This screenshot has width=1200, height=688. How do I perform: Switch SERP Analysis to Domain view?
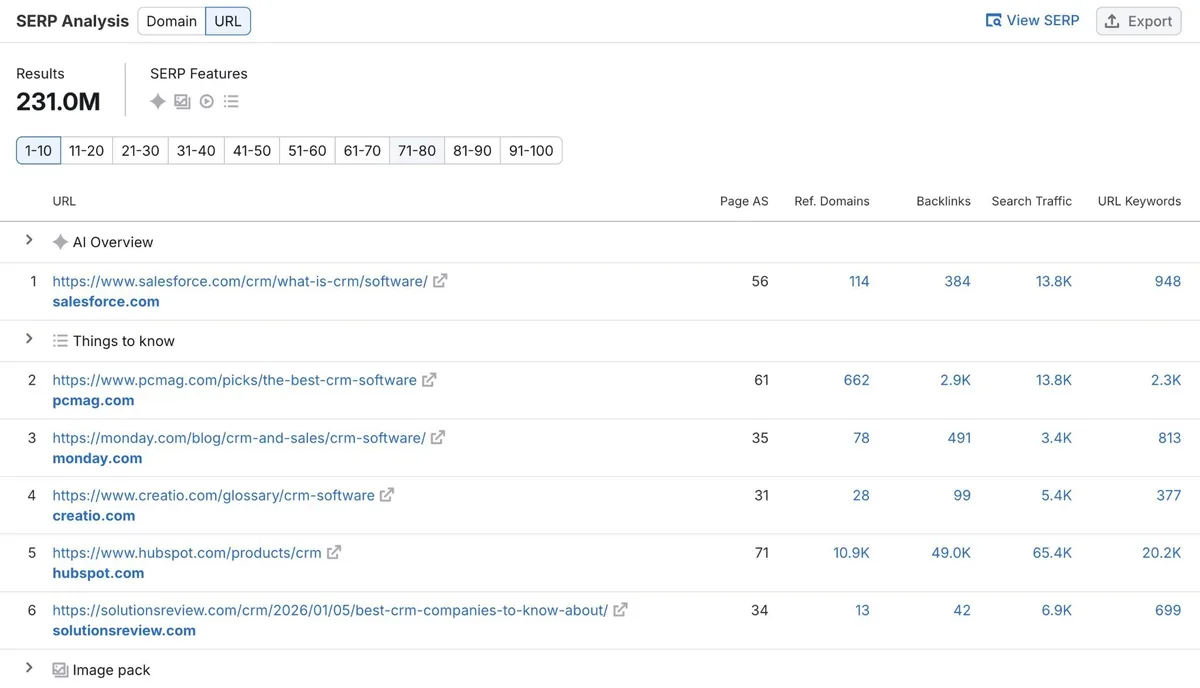pyautogui.click(x=172, y=21)
